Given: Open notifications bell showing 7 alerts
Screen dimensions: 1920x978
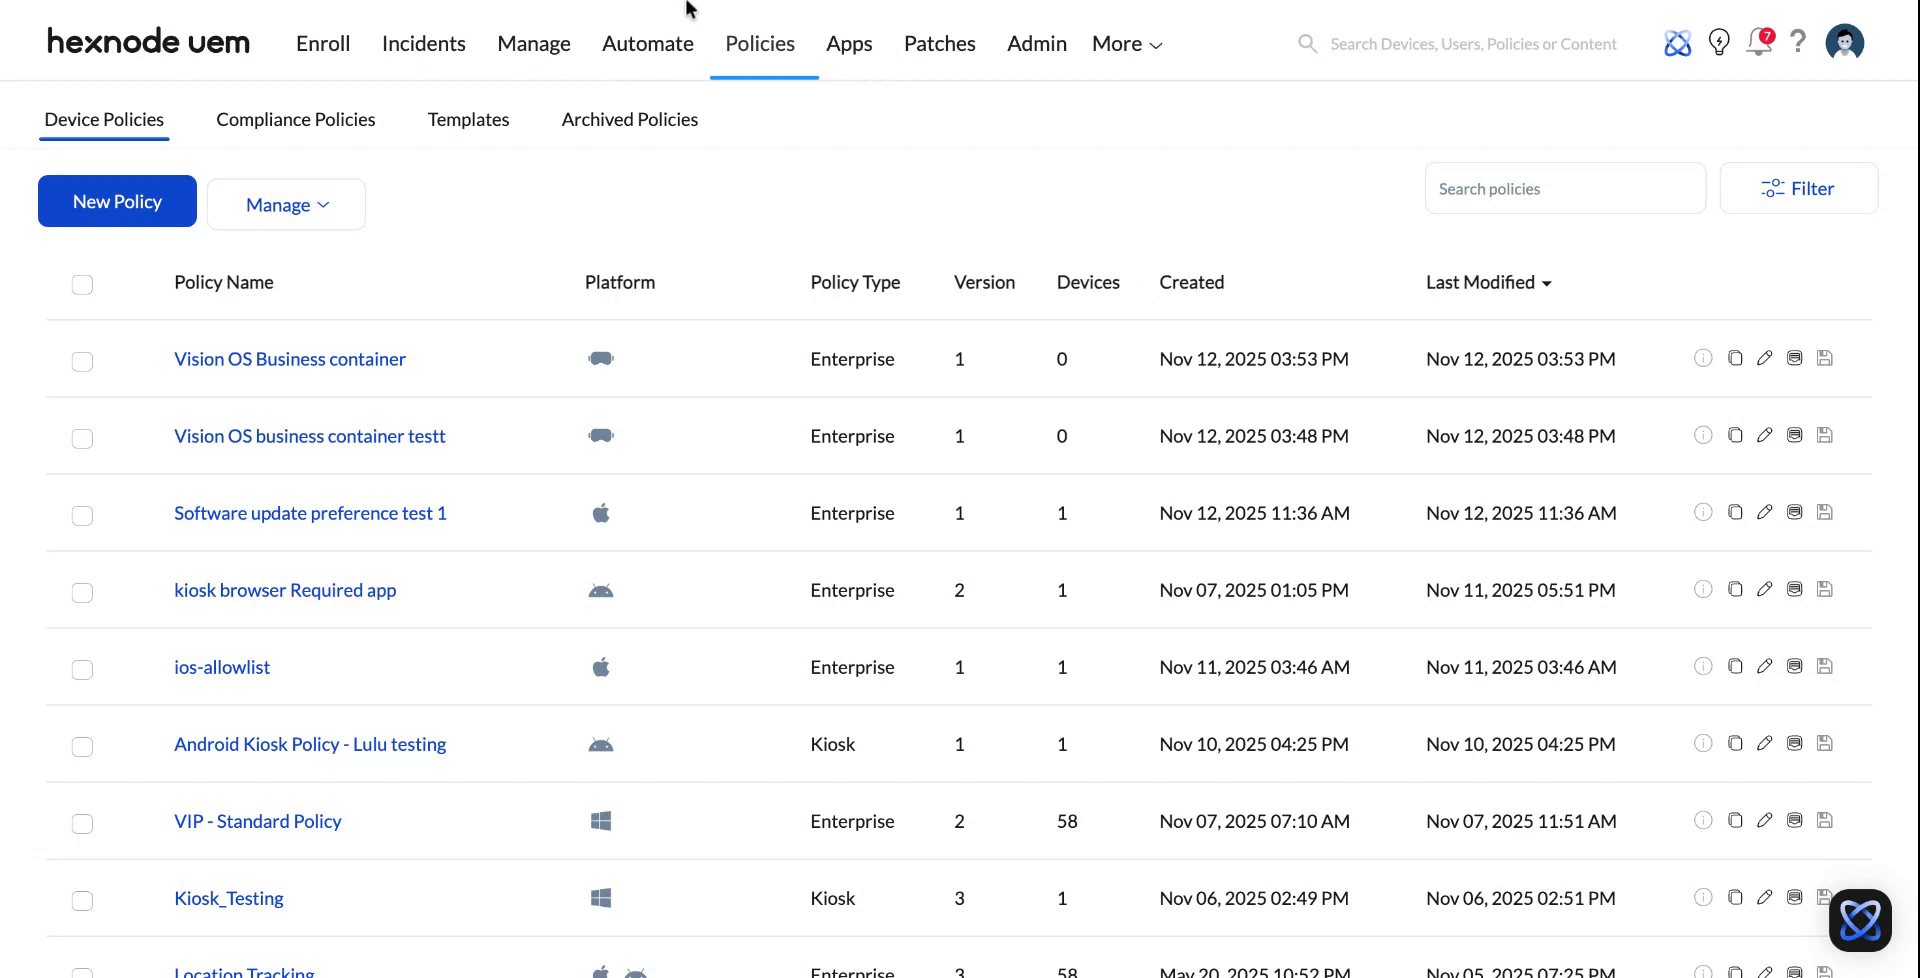Looking at the screenshot, I should 1759,43.
